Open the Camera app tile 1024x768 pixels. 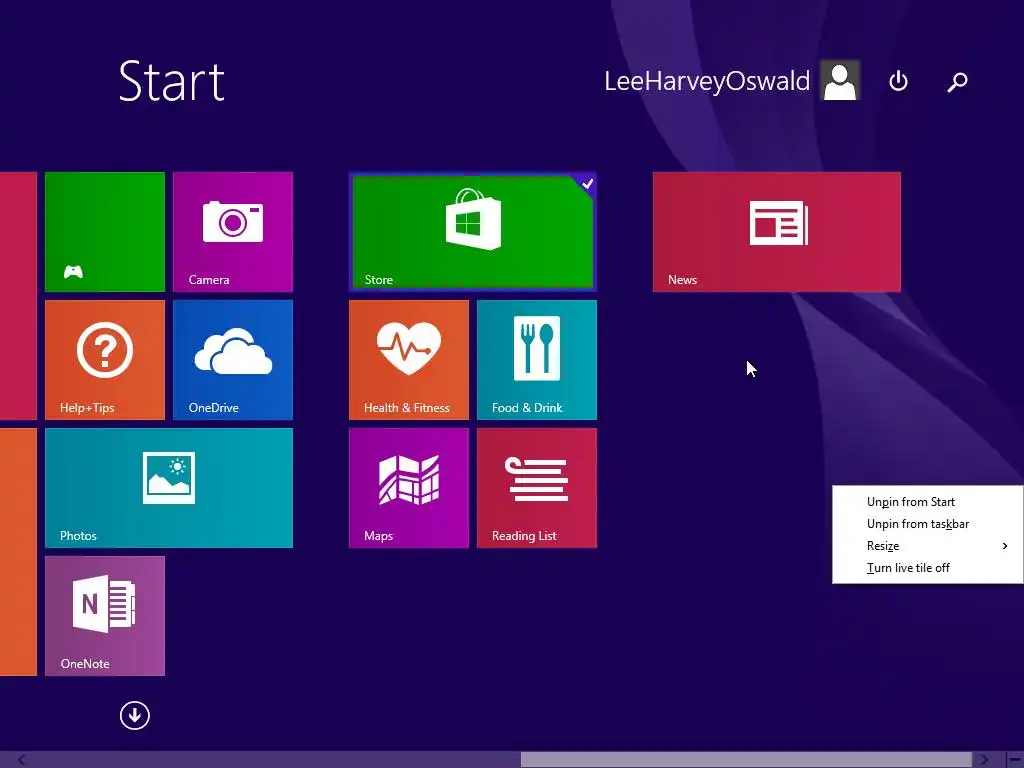[232, 232]
